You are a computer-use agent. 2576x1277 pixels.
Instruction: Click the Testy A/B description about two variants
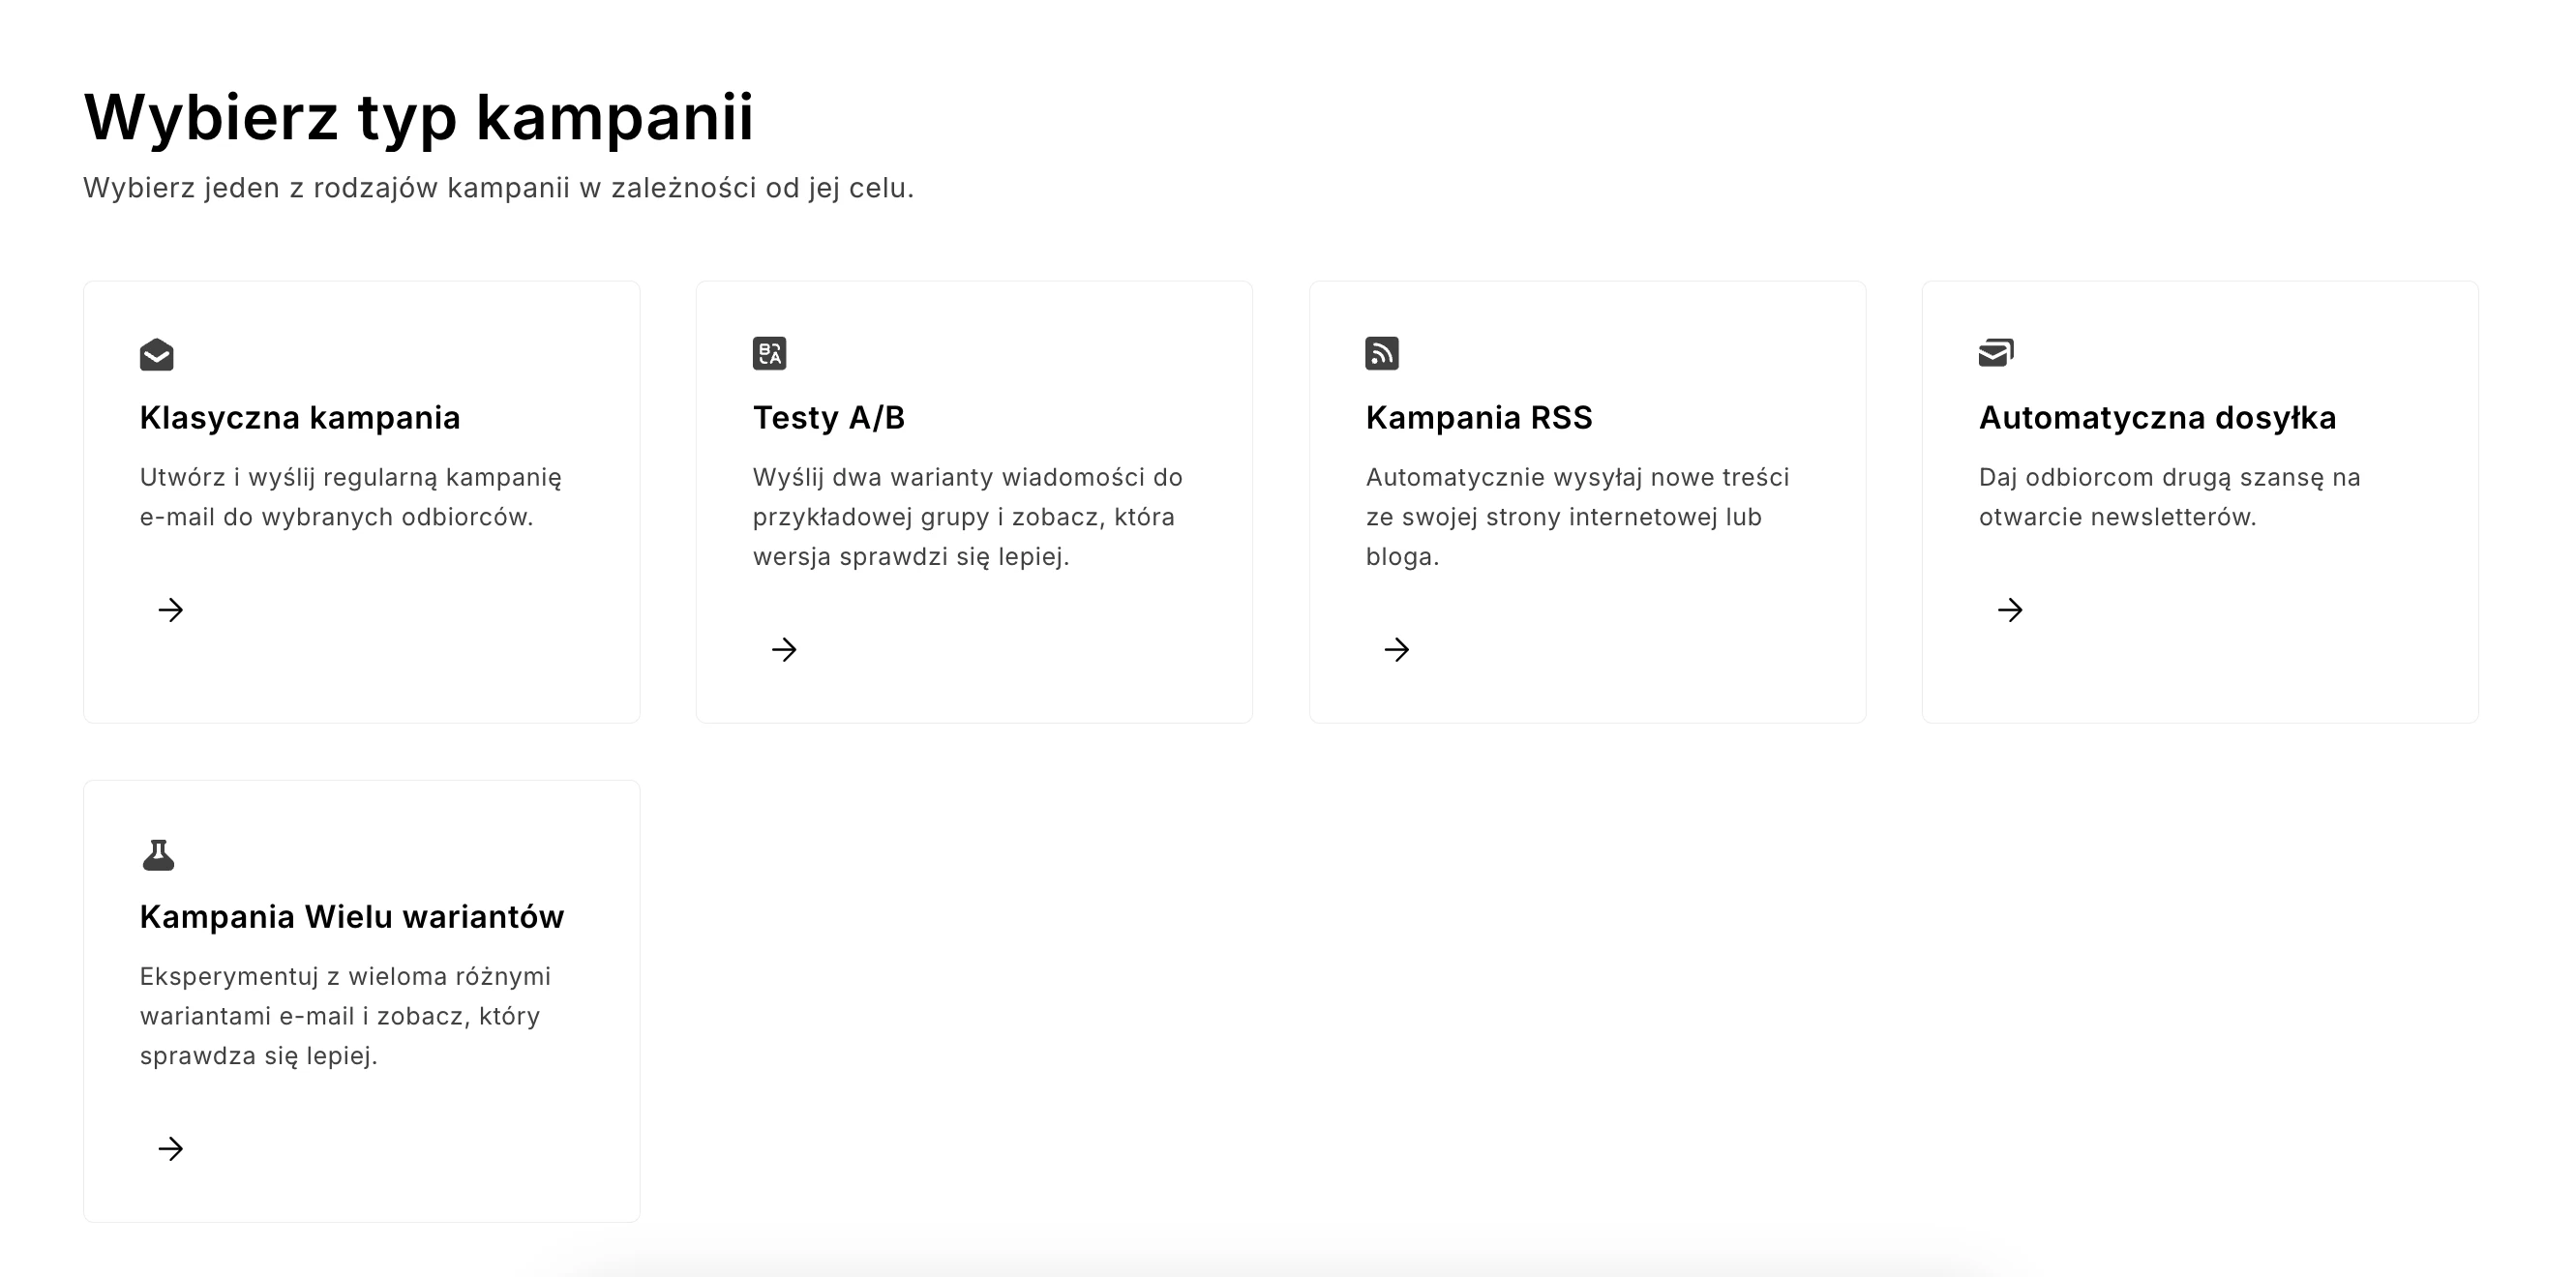pyautogui.click(x=967, y=517)
